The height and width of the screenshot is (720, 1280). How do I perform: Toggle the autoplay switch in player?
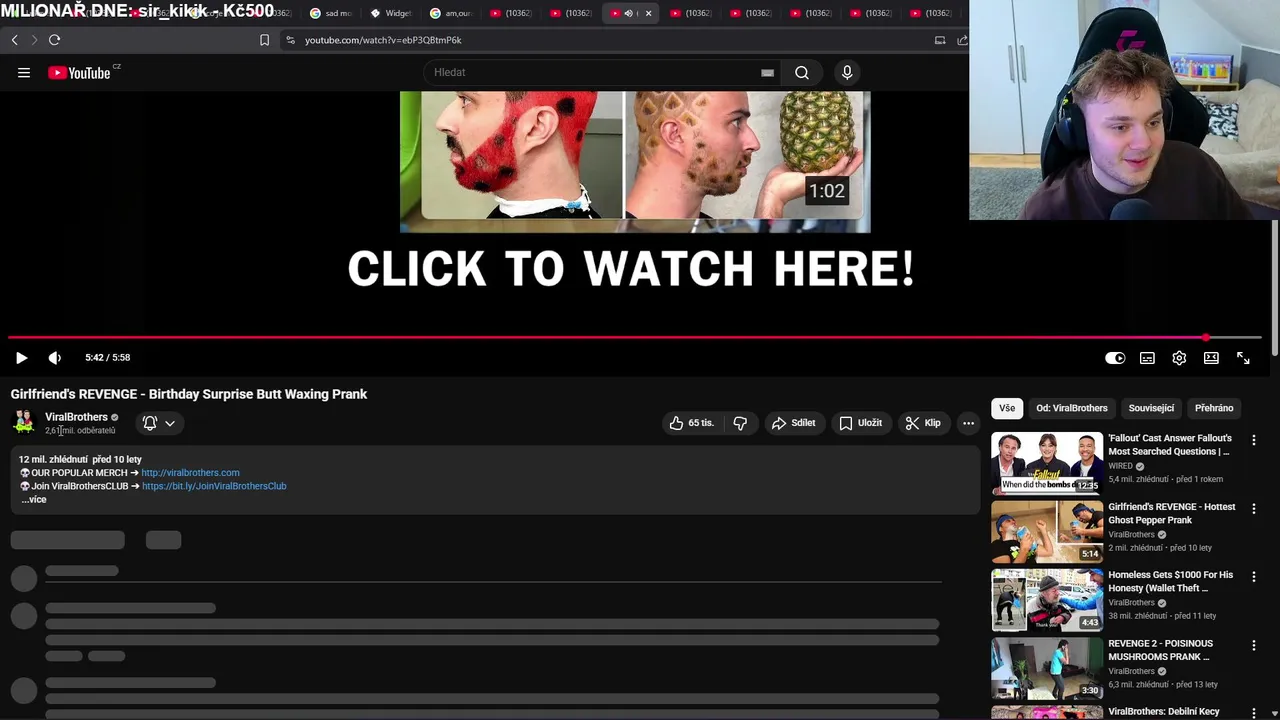click(x=1115, y=358)
